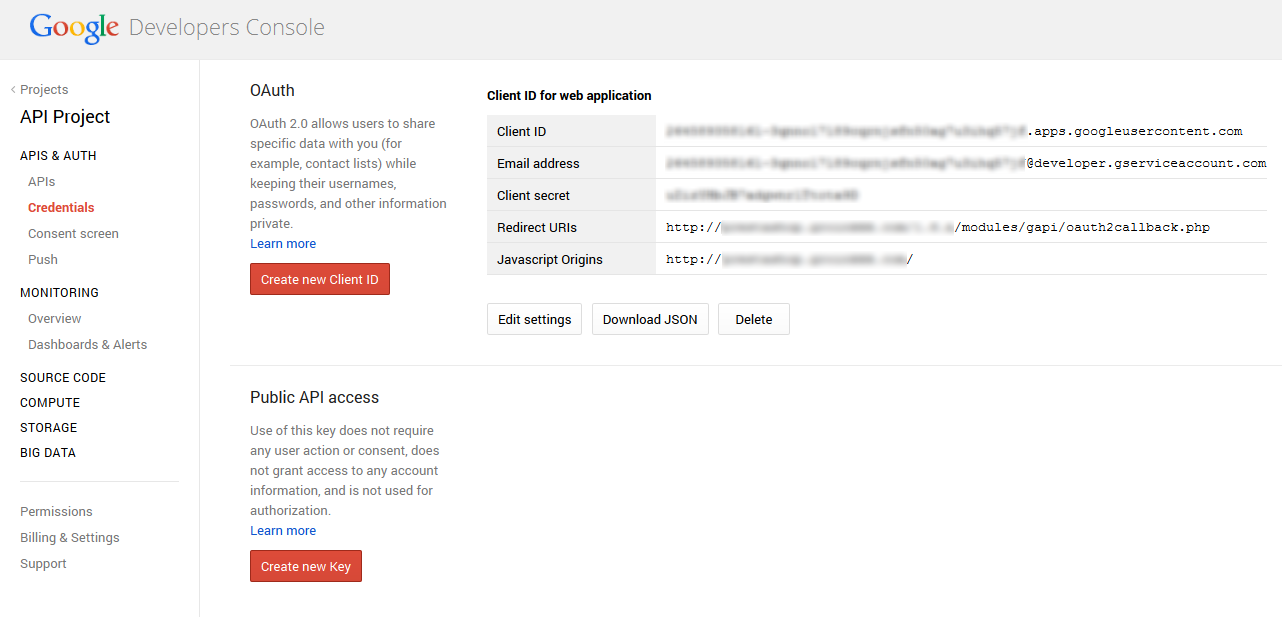
Task: Click the blurred client secret value
Action: pyautogui.click(x=762, y=195)
